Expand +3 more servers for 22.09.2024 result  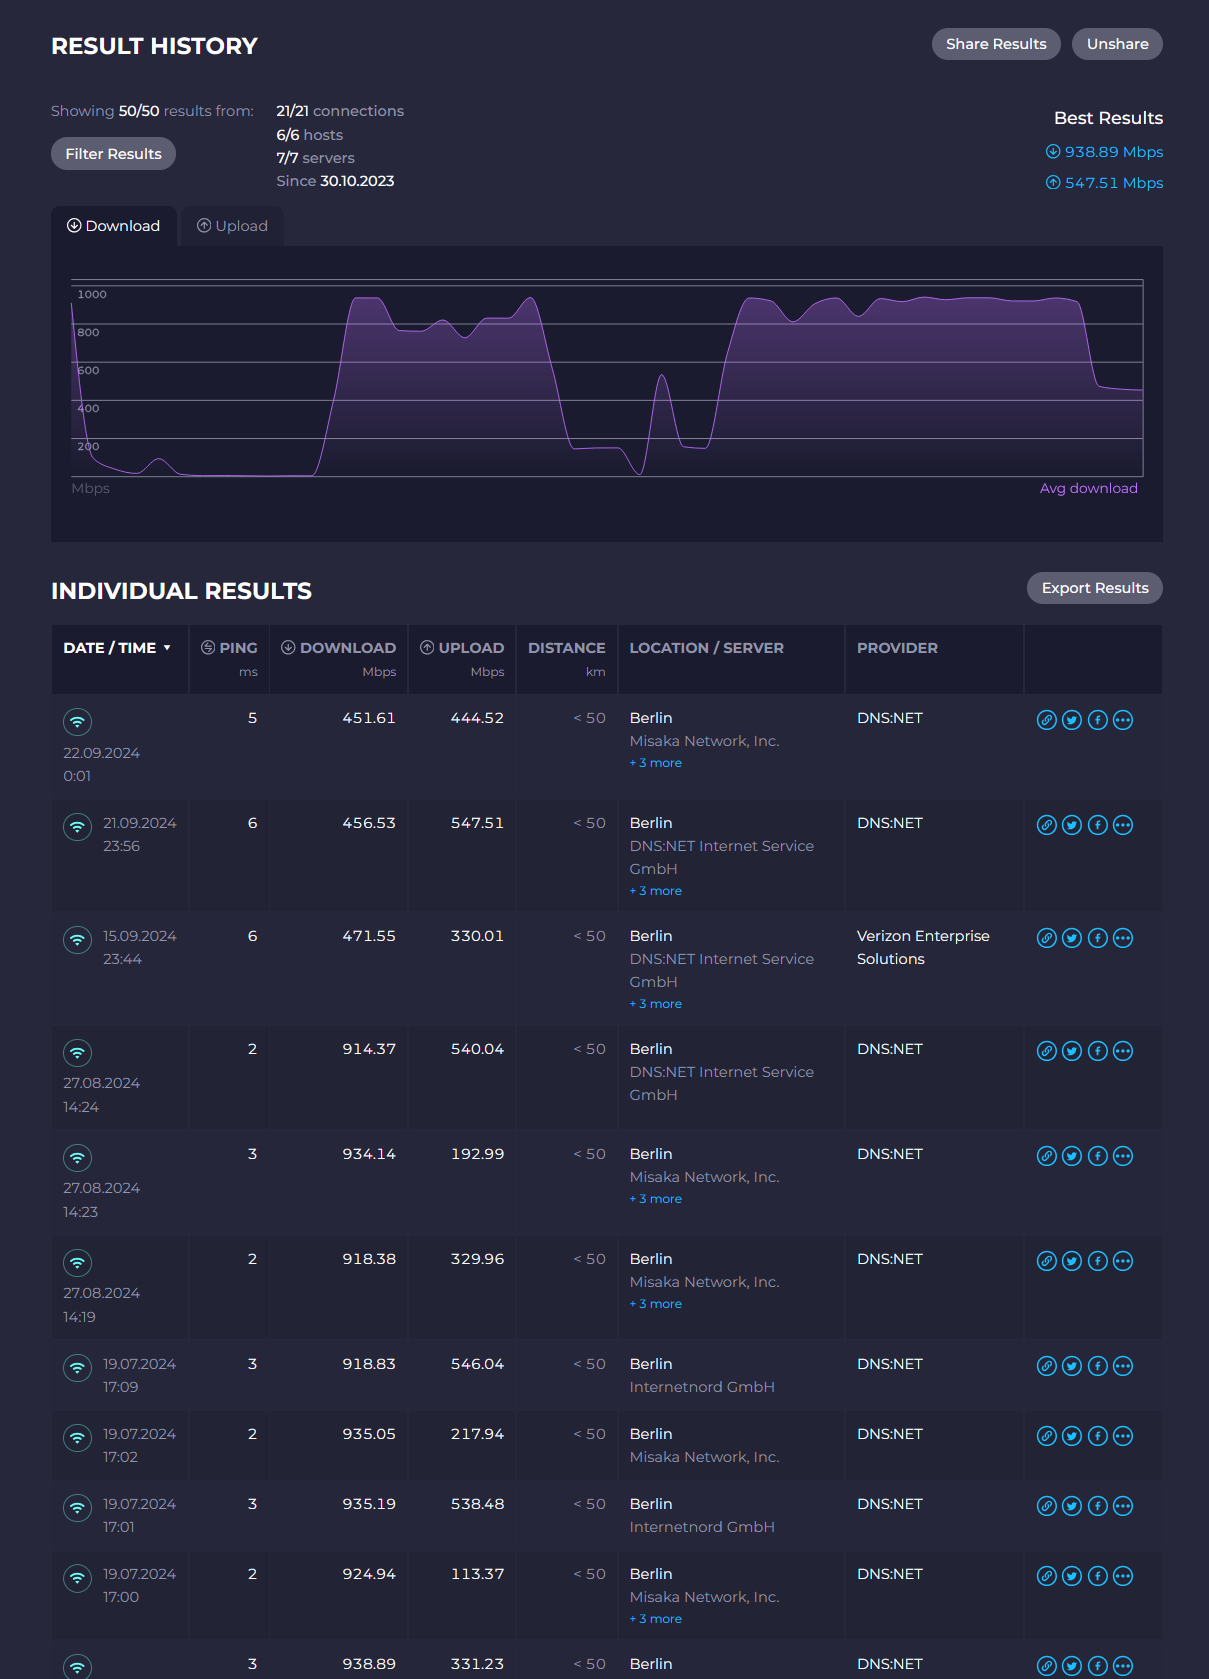(656, 763)
